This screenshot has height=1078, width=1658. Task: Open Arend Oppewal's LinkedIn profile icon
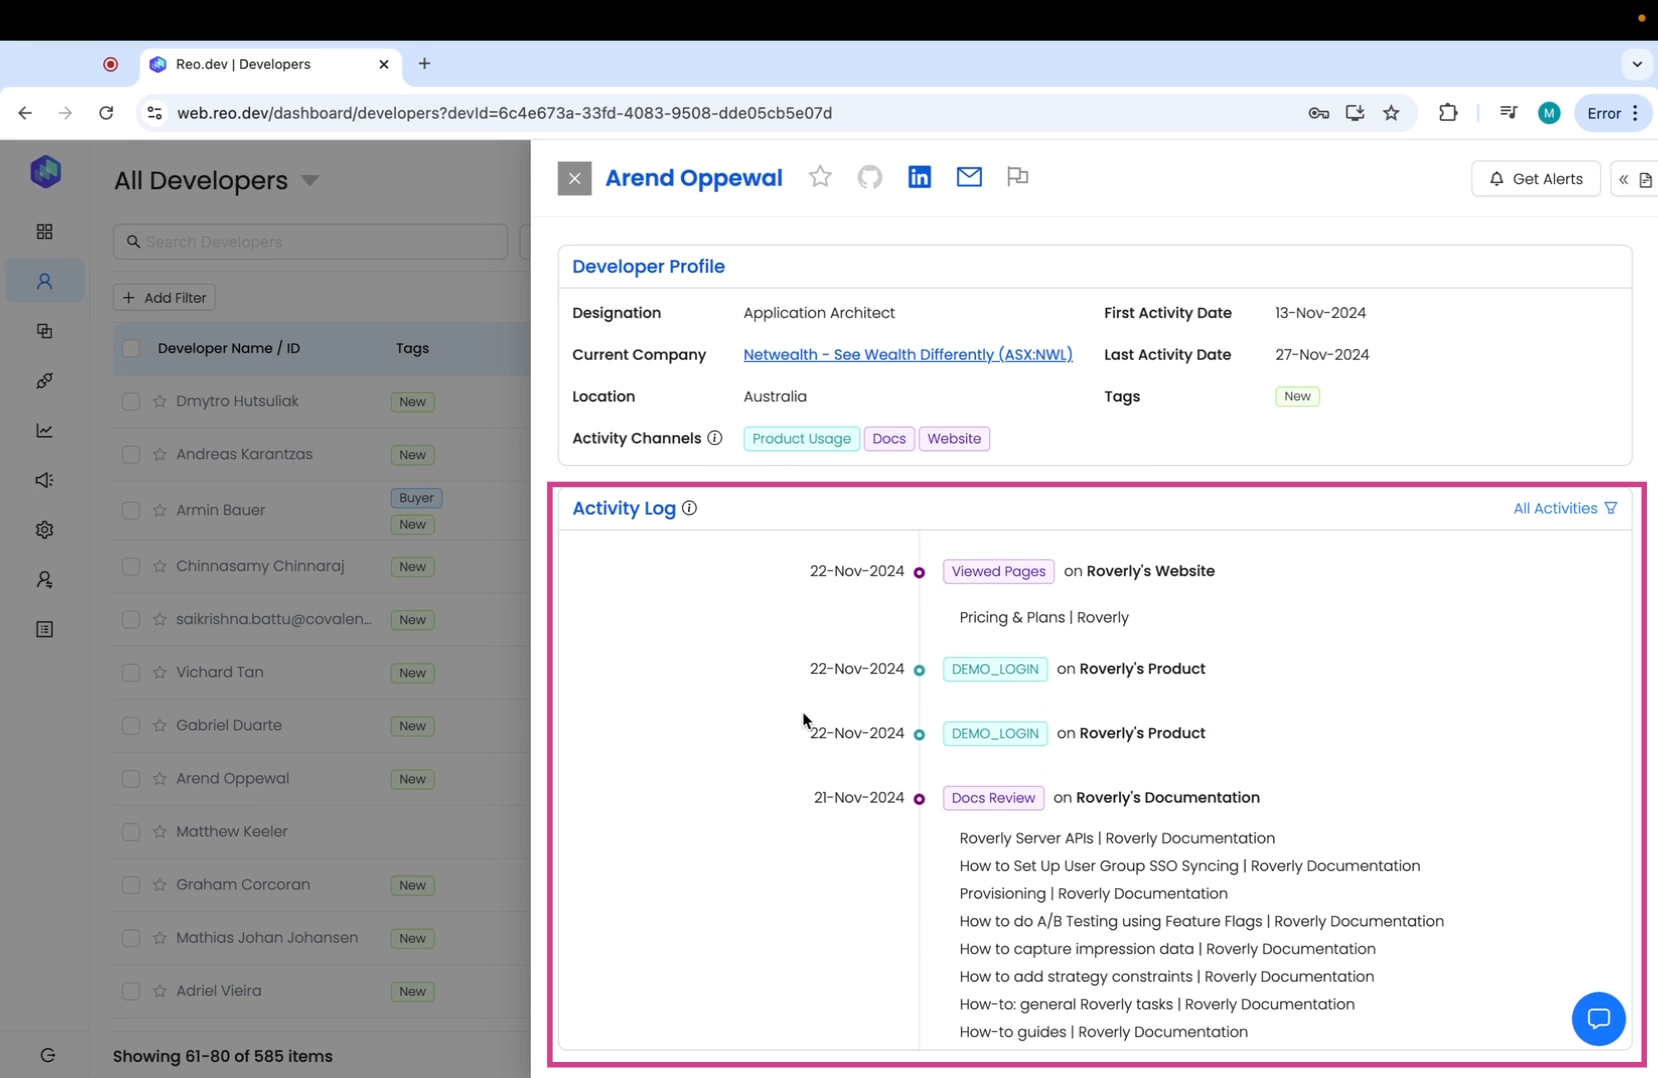click(x=919, y=177)
